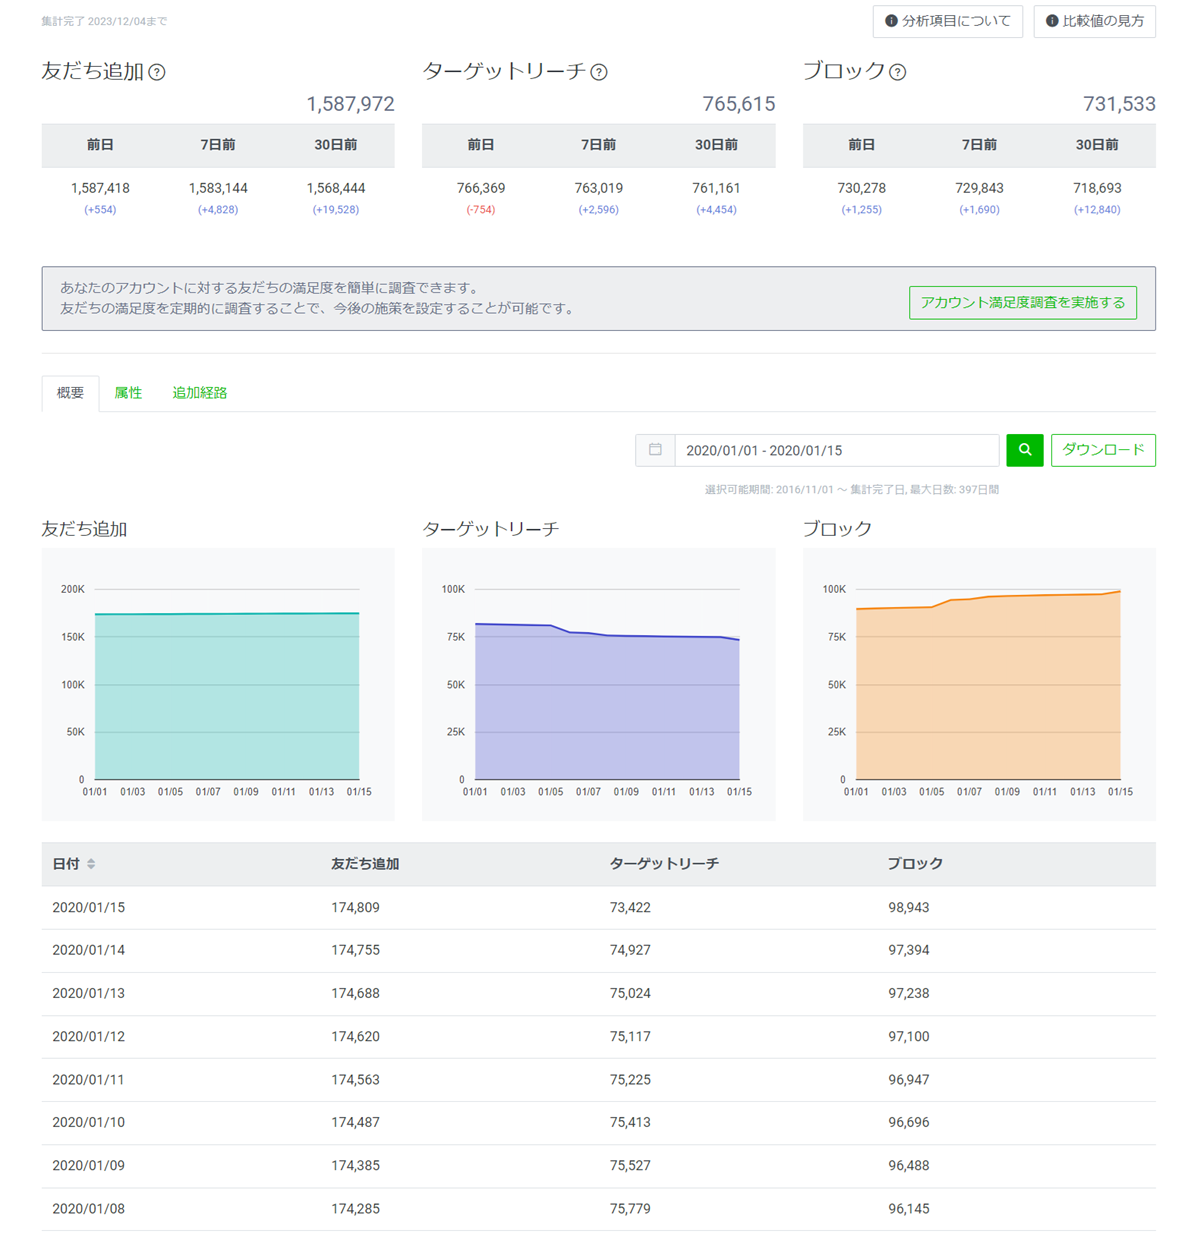The height and width of the screenshot is (1240, 1200).
Task: Click the ターゲットリーチ table column header
Action: [x=664, y=864]
